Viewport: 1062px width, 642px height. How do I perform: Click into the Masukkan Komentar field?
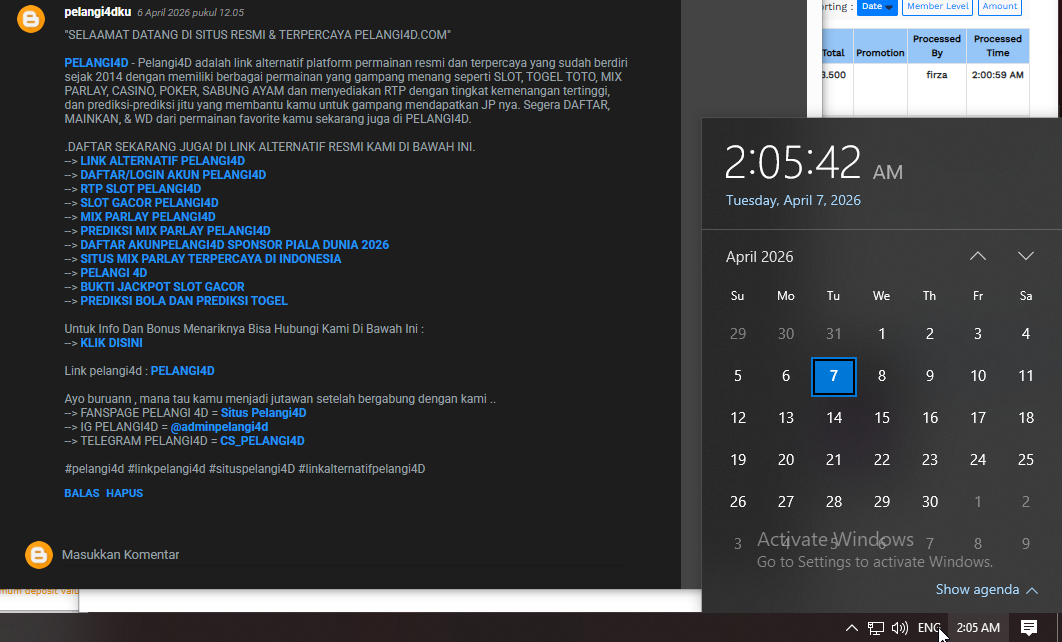(x=345, y=555)
